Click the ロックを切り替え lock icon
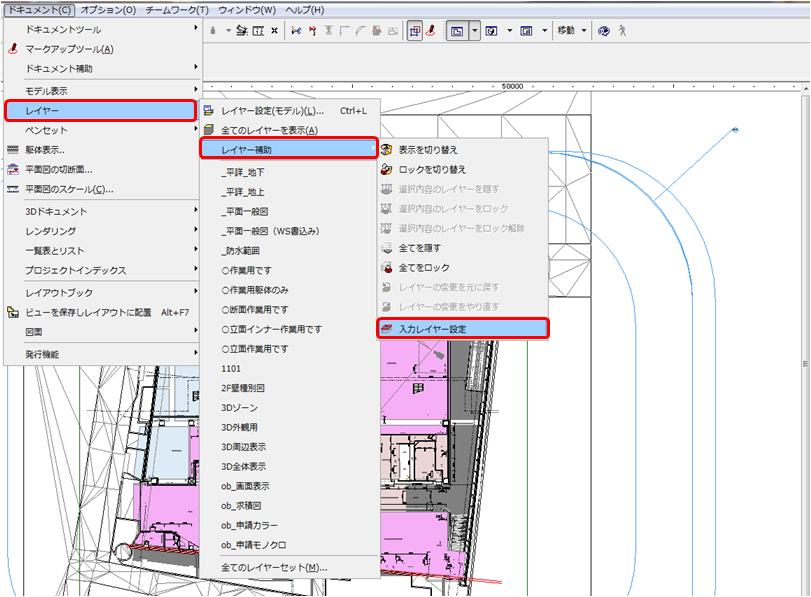The height and width of the screenshot is (597, 811). (x=387, y=170)
